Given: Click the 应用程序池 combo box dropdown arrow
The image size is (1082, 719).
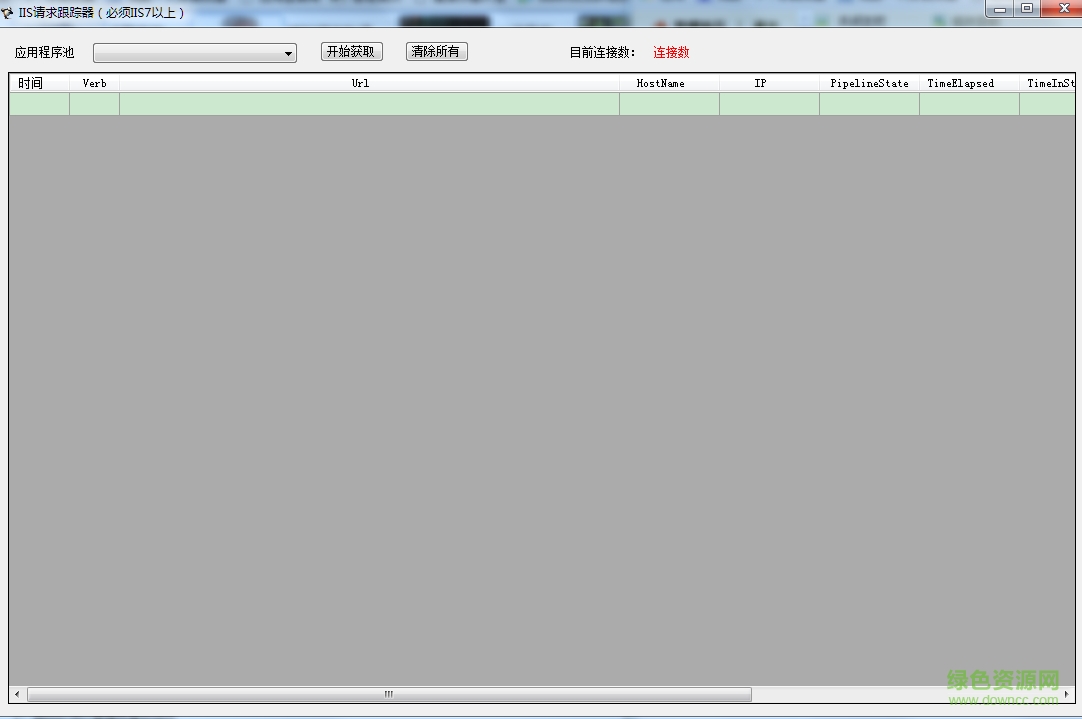Looking at the screenshot, I should (289, 53).
